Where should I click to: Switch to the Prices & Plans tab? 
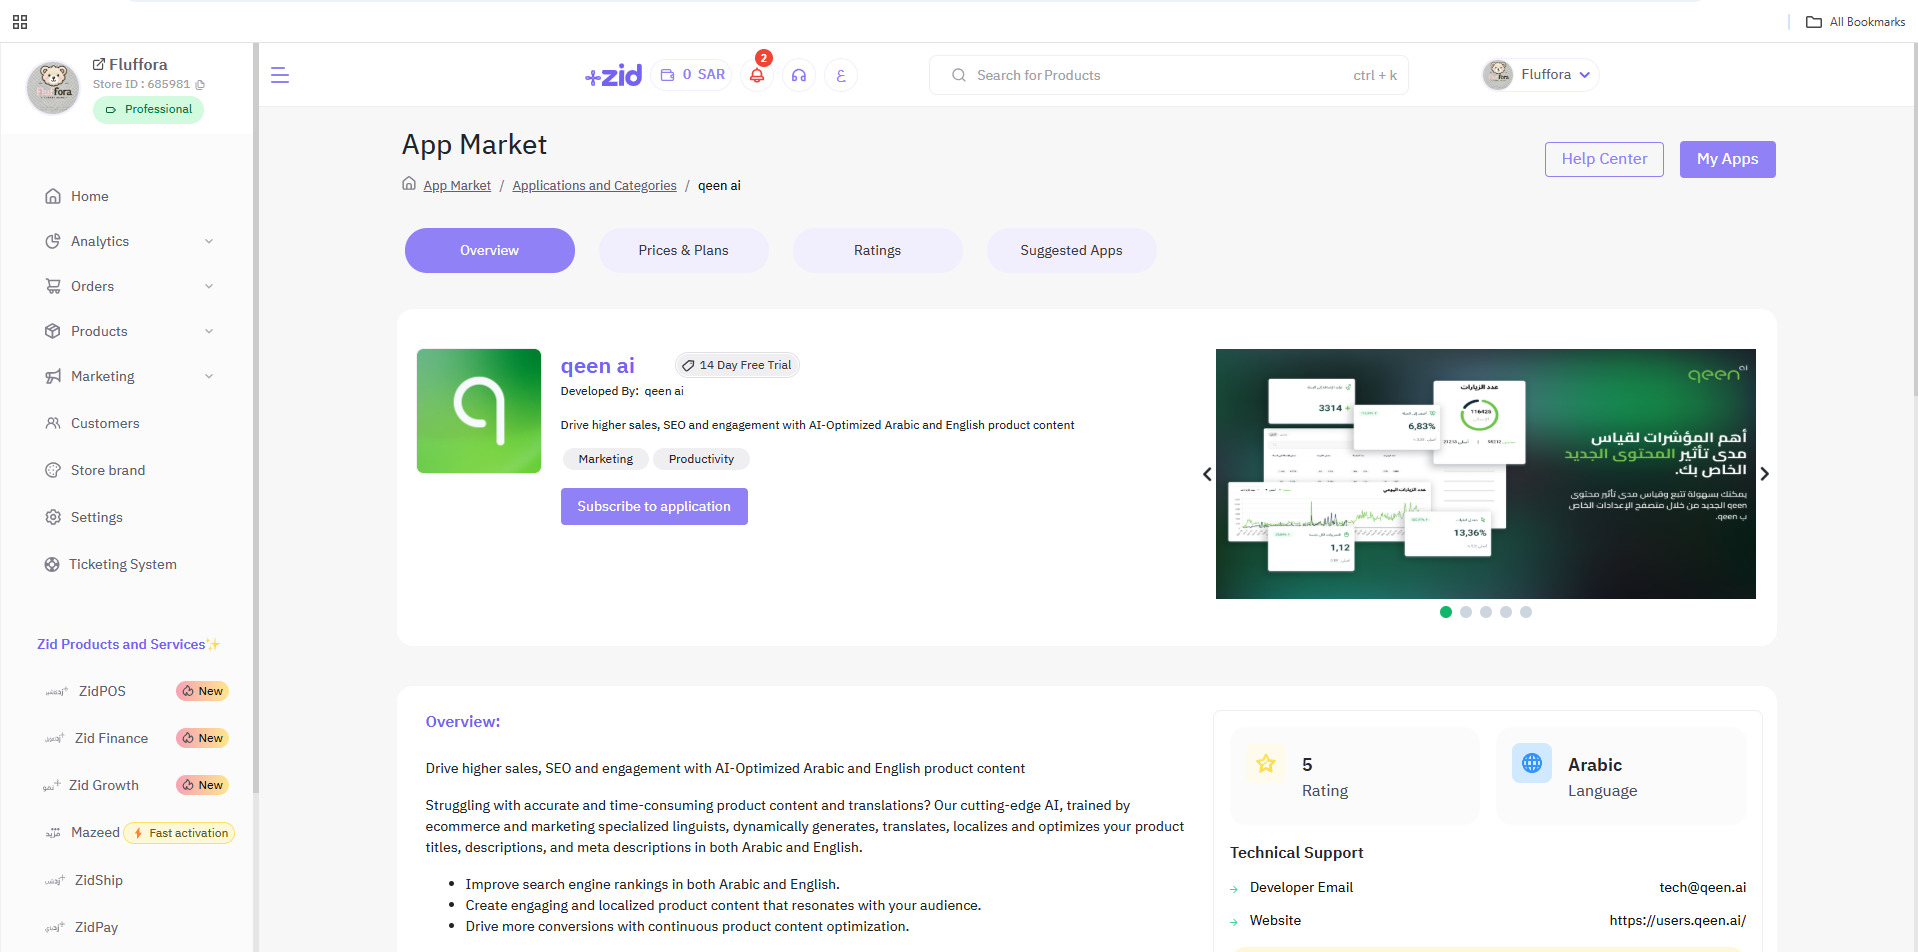click(684, 250)
